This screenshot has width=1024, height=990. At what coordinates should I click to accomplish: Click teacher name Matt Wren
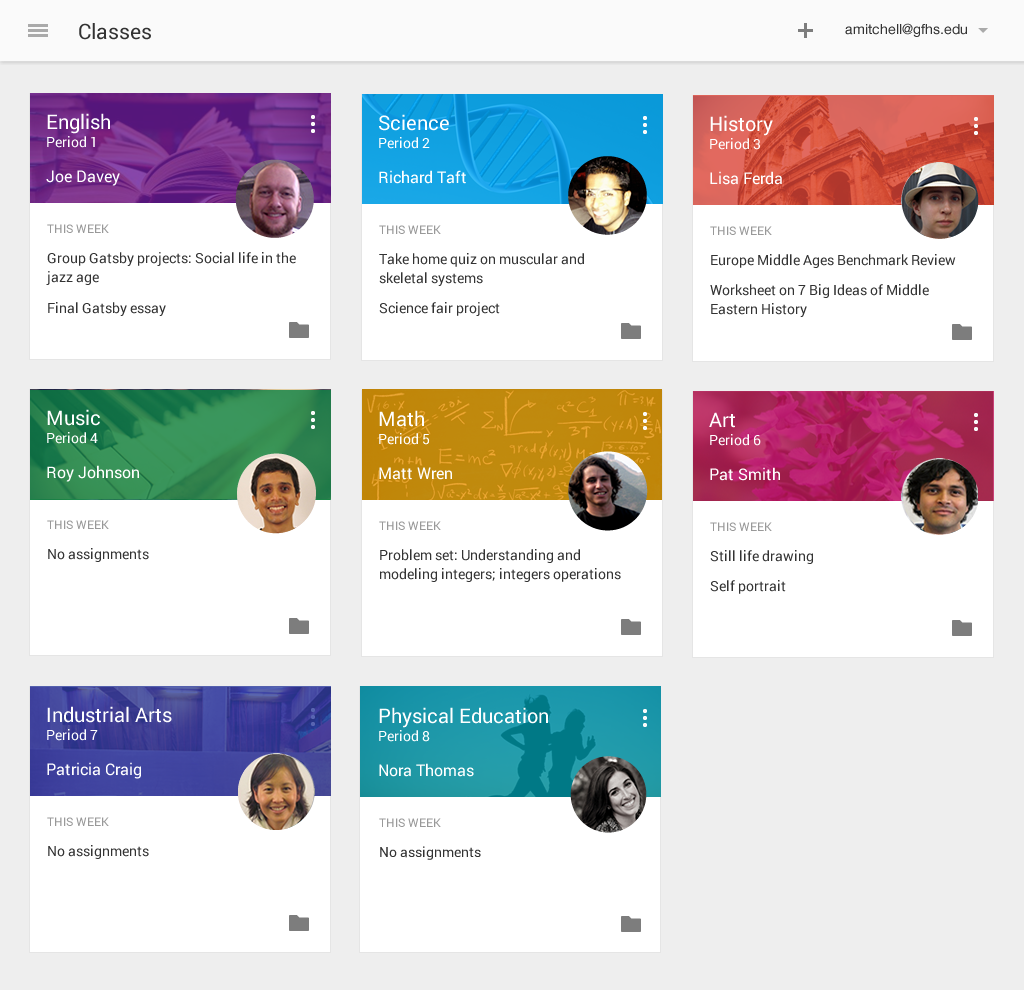click(415, 474)
